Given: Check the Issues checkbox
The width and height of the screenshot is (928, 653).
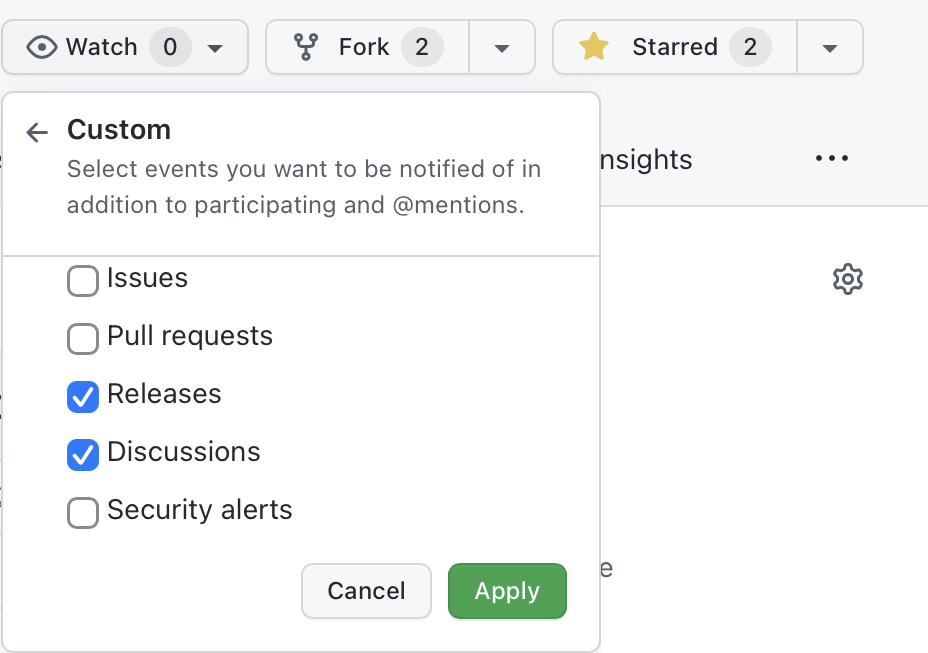Looking at the screenshot, I should tap(83, 281).
